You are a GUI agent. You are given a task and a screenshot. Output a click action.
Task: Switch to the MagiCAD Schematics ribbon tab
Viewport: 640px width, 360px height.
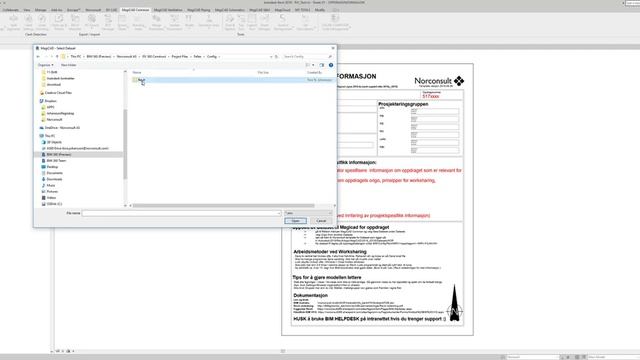pos(230,10)
